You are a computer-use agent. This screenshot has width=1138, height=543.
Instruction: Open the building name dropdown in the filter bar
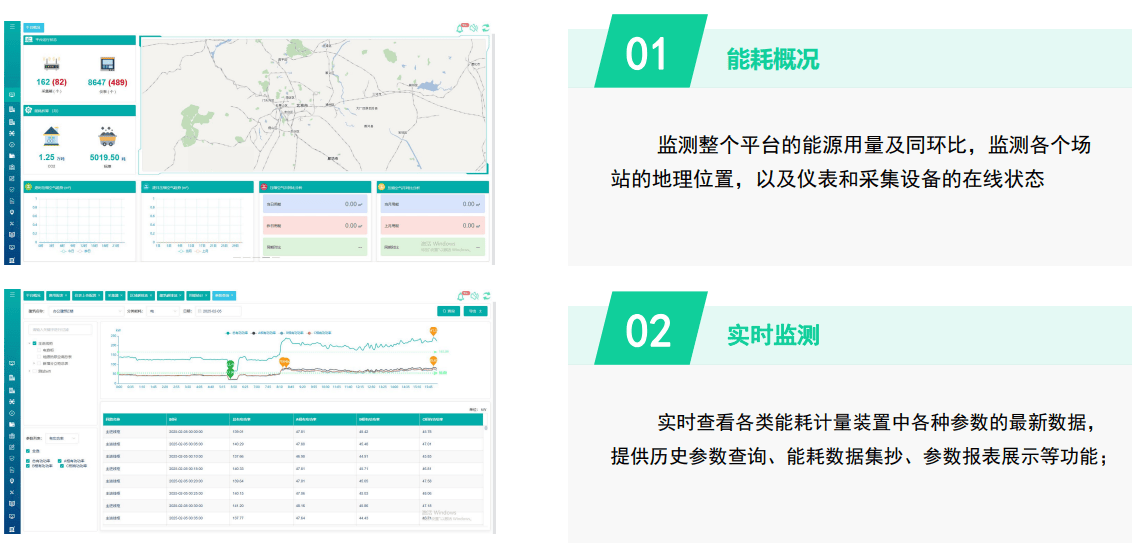tap(86, 311)
